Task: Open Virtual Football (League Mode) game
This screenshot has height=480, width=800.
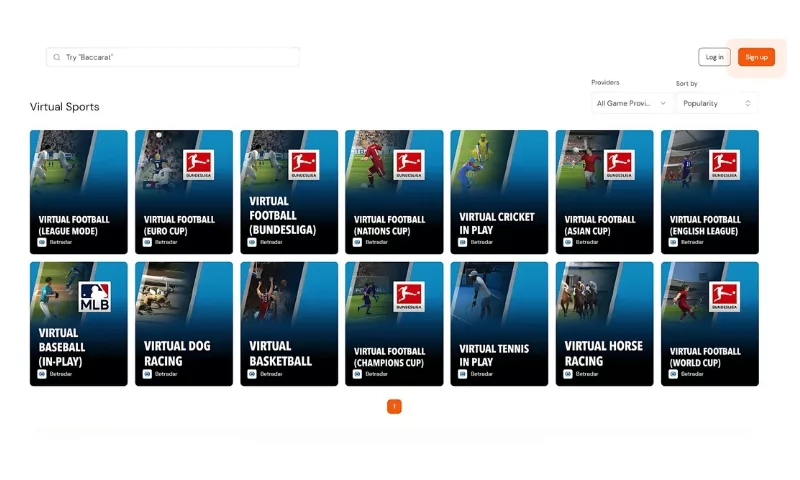Action: click(x=79, y=192)
